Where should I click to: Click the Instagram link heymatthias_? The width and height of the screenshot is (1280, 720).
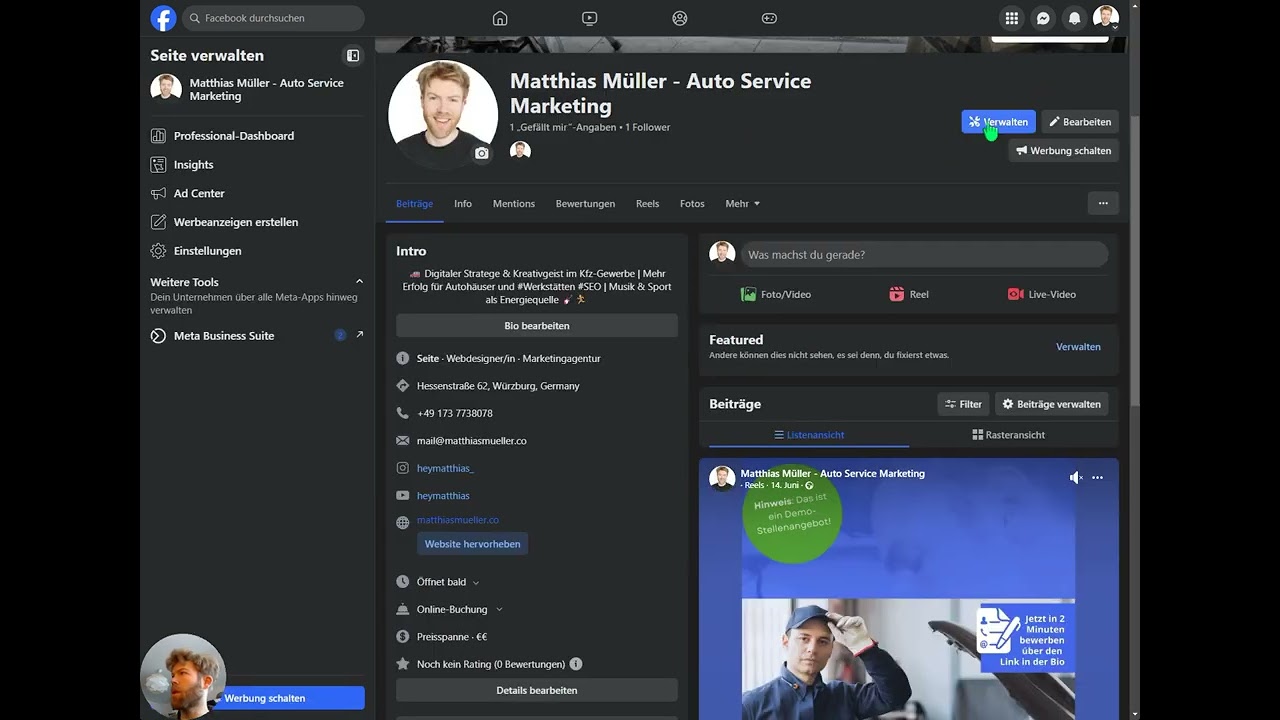click(x=445, y=468)
